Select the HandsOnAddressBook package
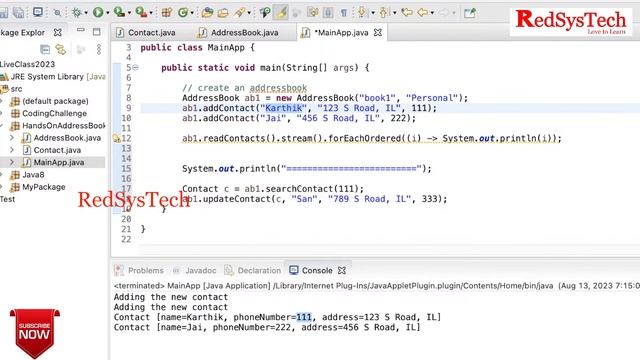This screenshot has height=360, width=640. tap(58, 126)
